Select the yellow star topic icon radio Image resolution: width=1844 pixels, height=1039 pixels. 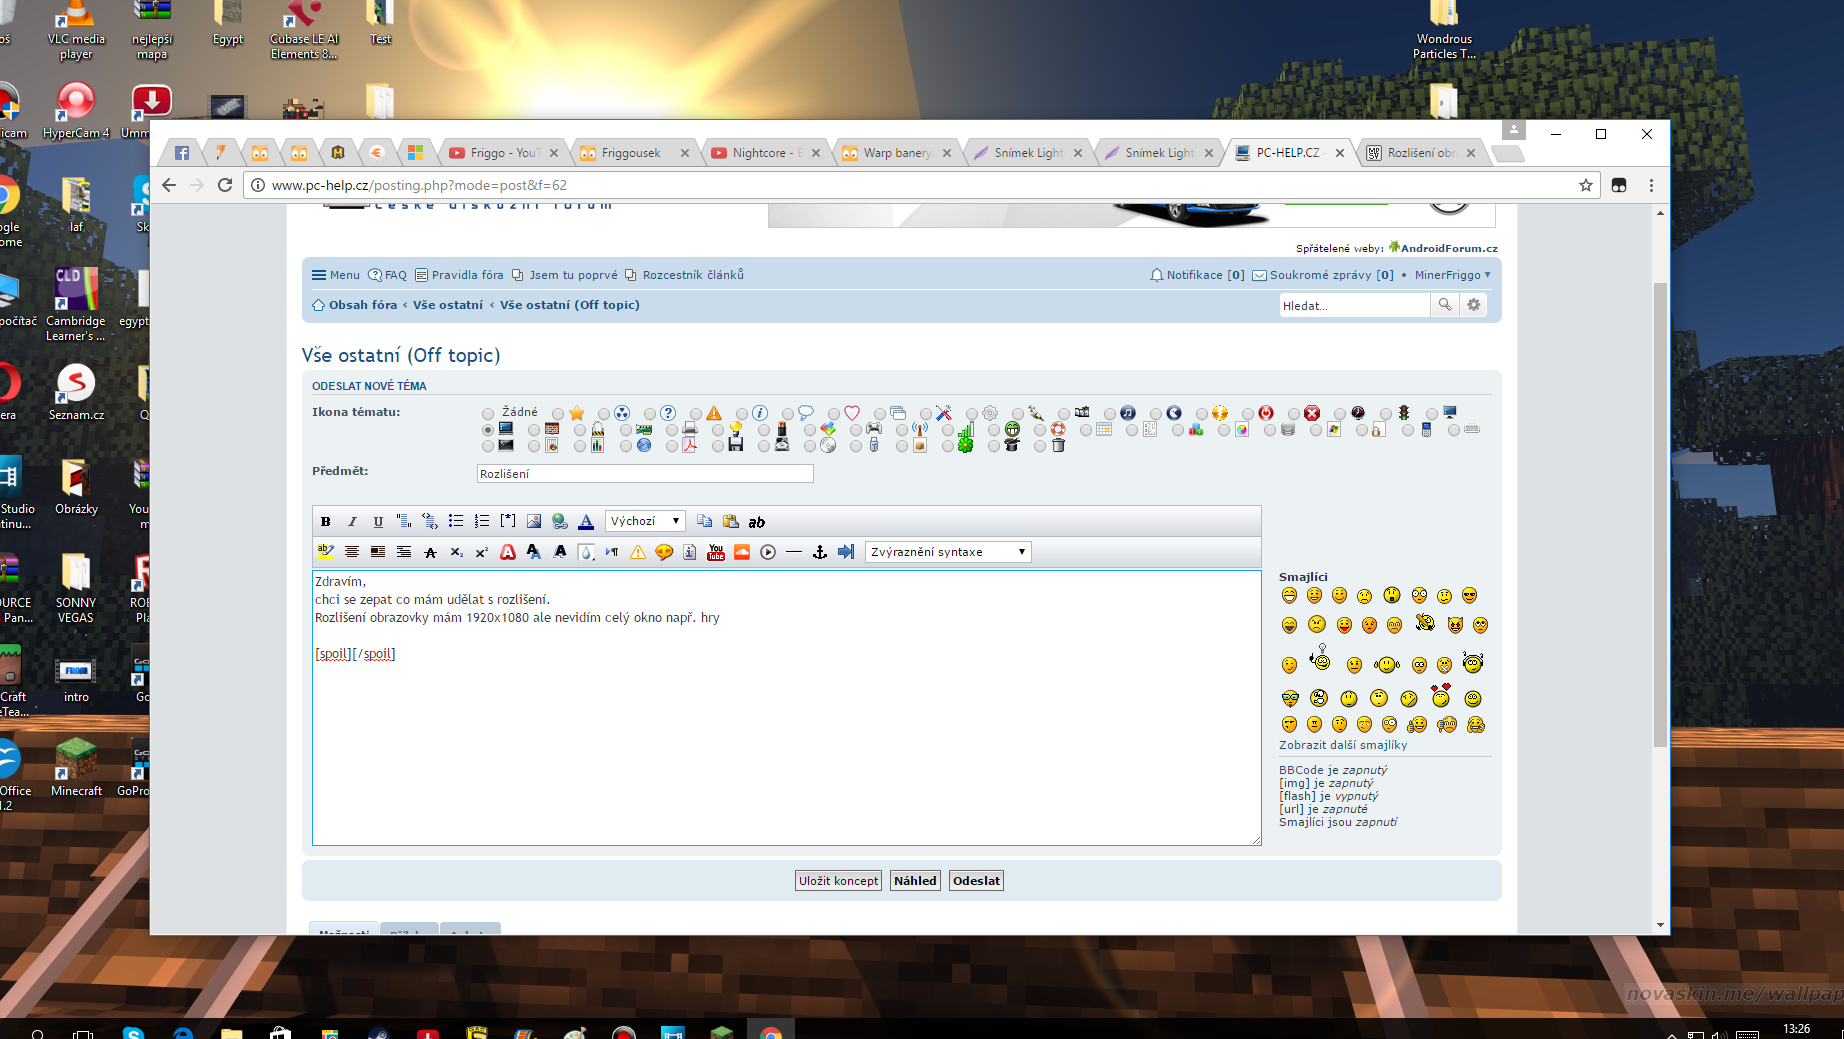[x=558, y=413]
